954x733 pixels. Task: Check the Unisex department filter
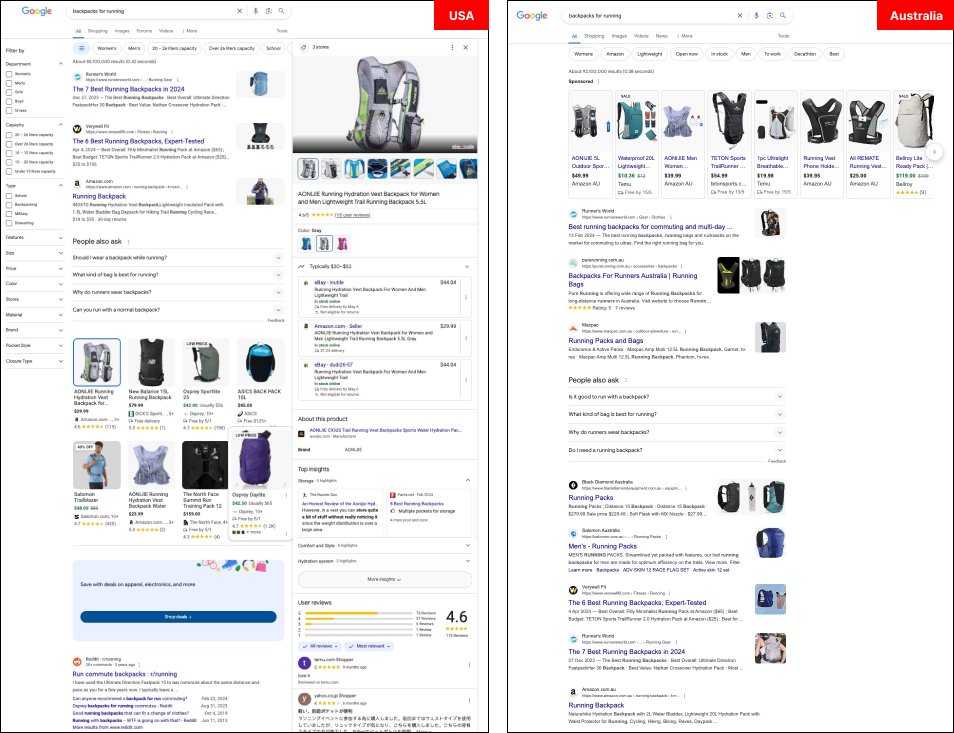pyautogui.click(x=9, y=111)
